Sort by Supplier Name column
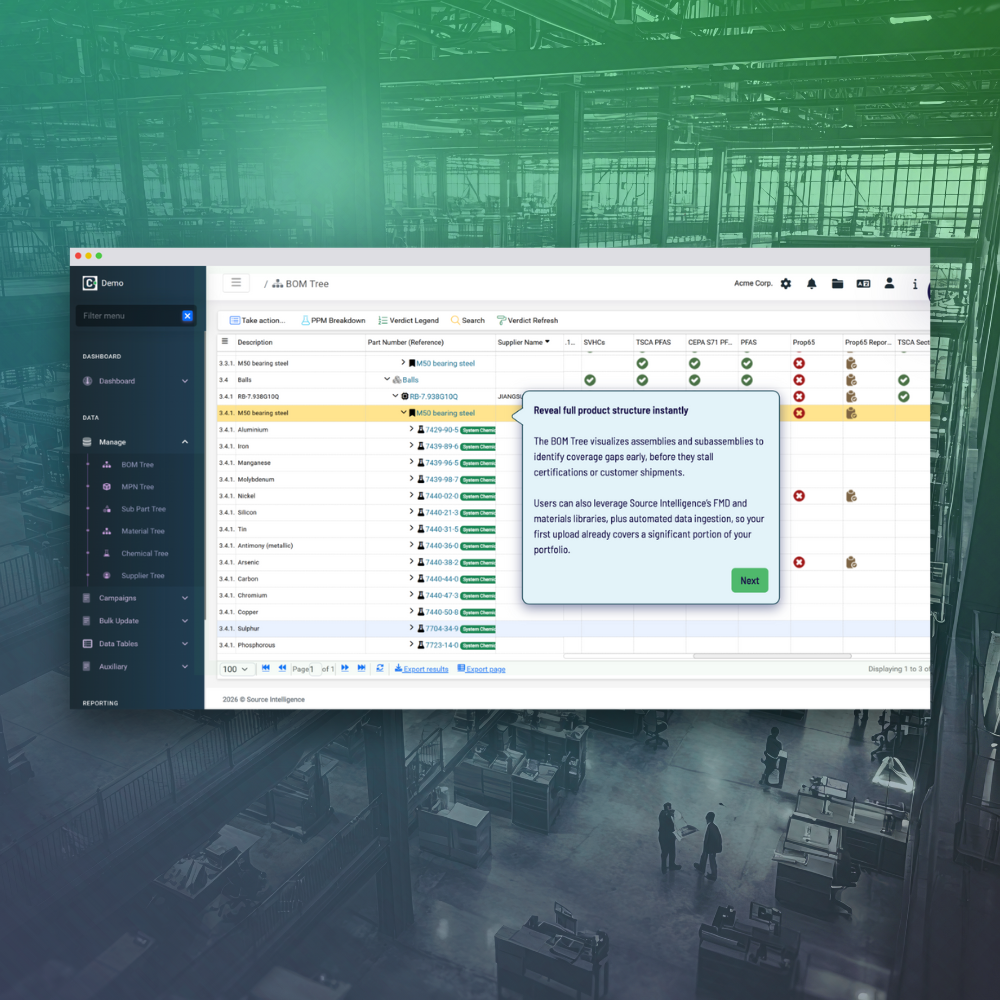The height and width of the screenshot is (1000, 1000). (524, 342)
